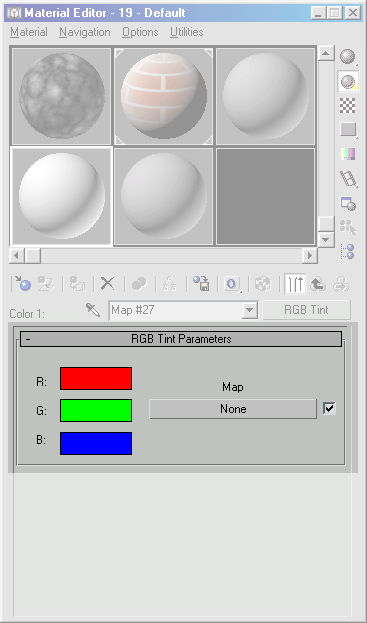Pick material with the eyedropper icon
Image resolution: width=367 pixels, height=623 pixels.
[93, 310]
